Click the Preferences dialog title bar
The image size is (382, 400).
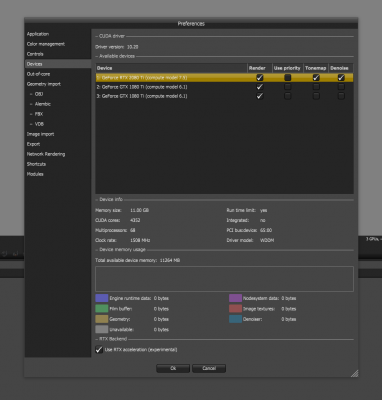click(191, 24)
